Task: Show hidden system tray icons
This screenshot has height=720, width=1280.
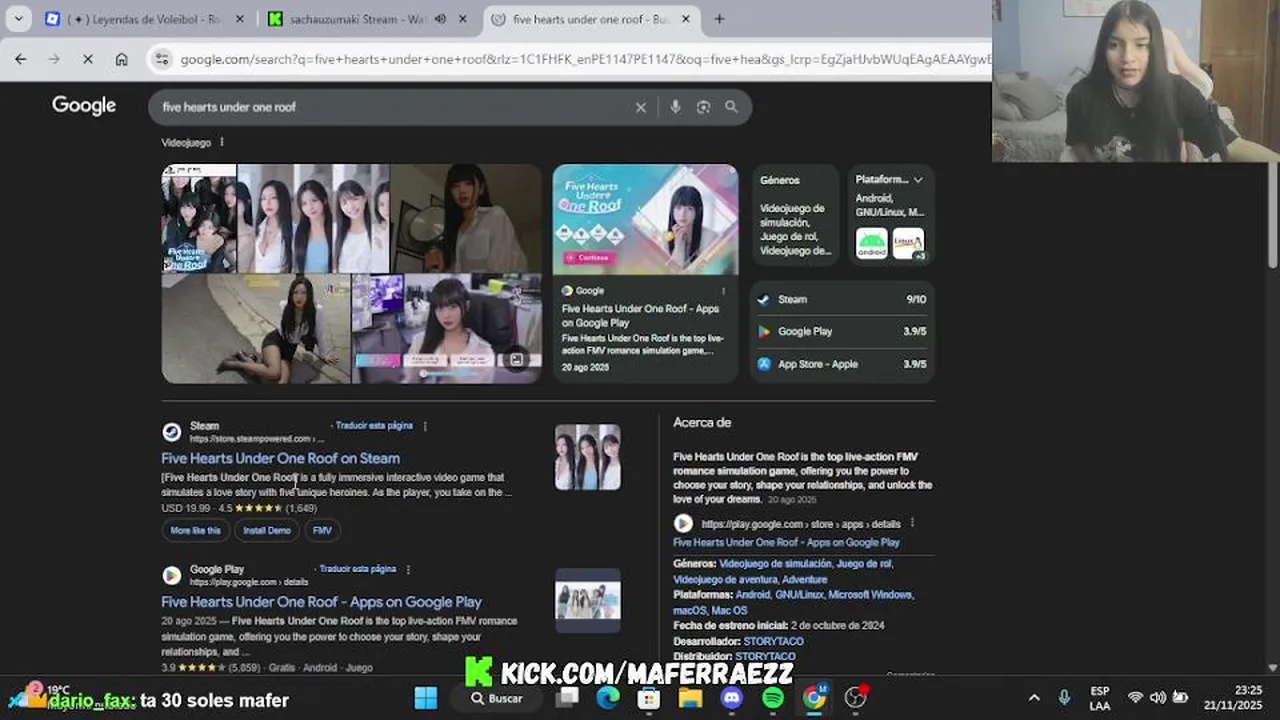Action: [x=1034, y=698]
